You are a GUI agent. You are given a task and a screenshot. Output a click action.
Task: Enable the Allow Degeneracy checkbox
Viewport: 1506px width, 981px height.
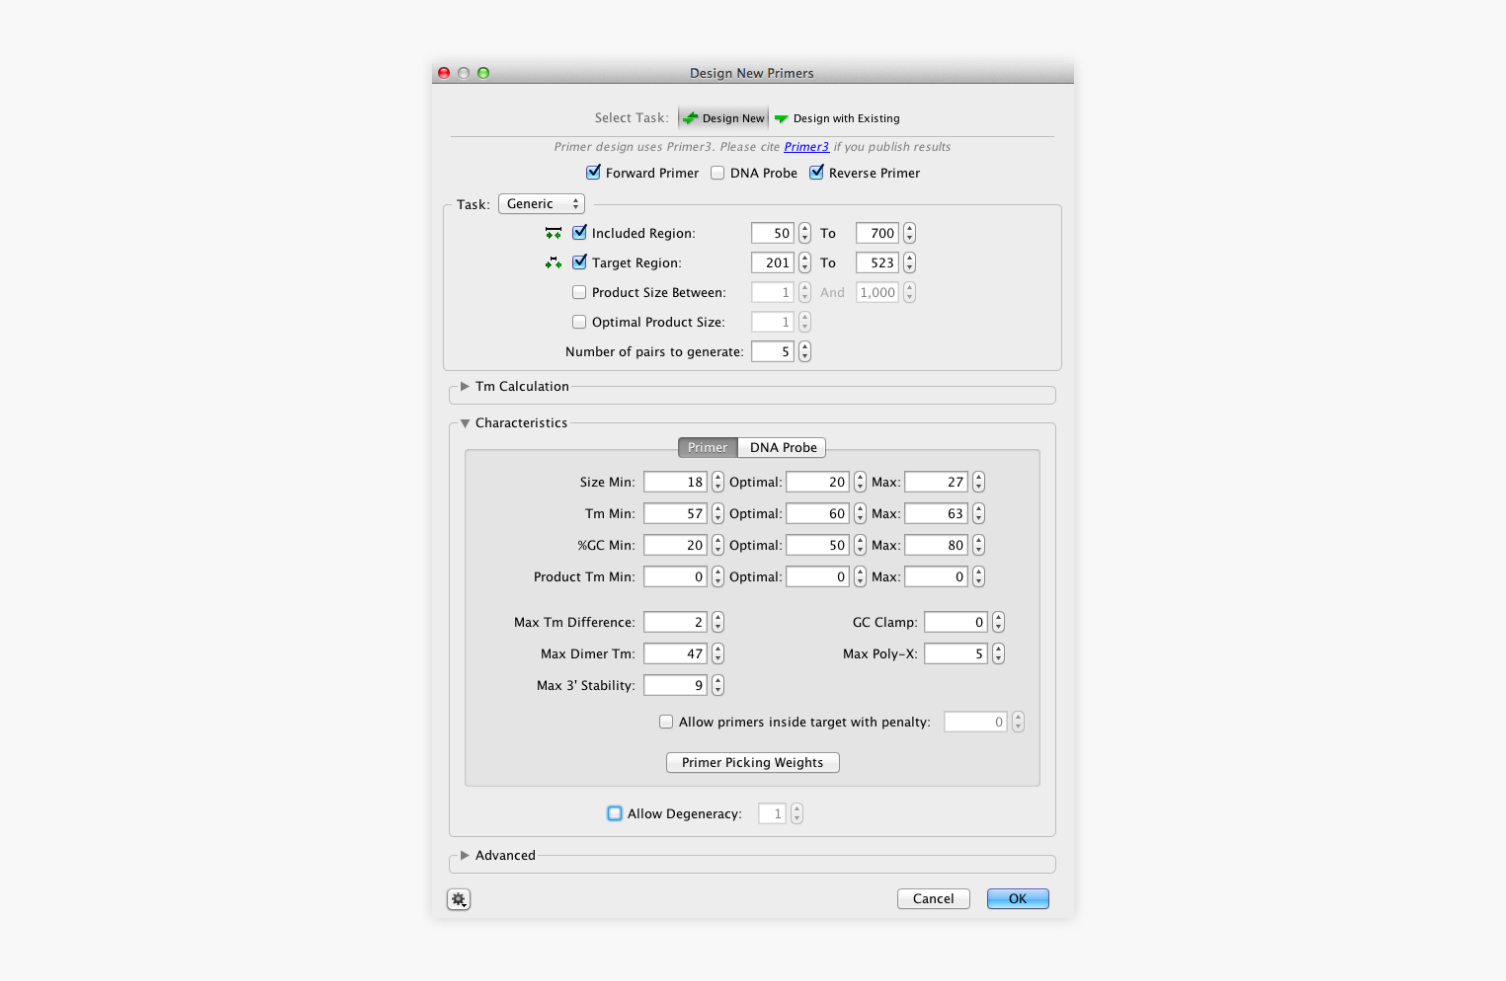[615, 814]
